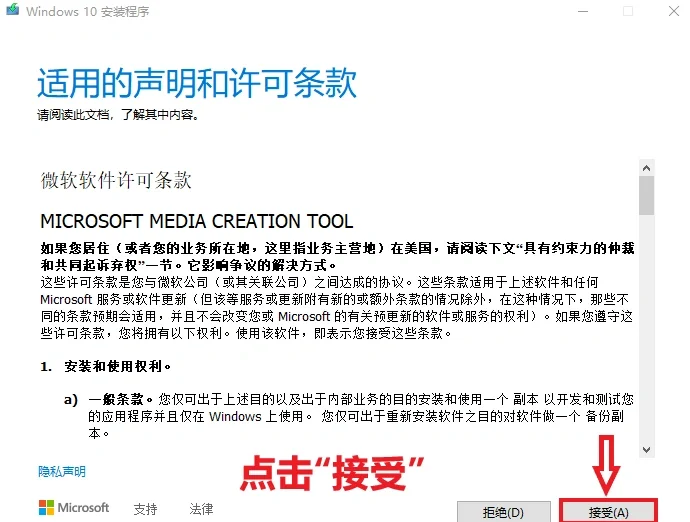Decline the license terms with 拒绝(D)
This screenshot has width=690, height=522.
pos(503,512)
